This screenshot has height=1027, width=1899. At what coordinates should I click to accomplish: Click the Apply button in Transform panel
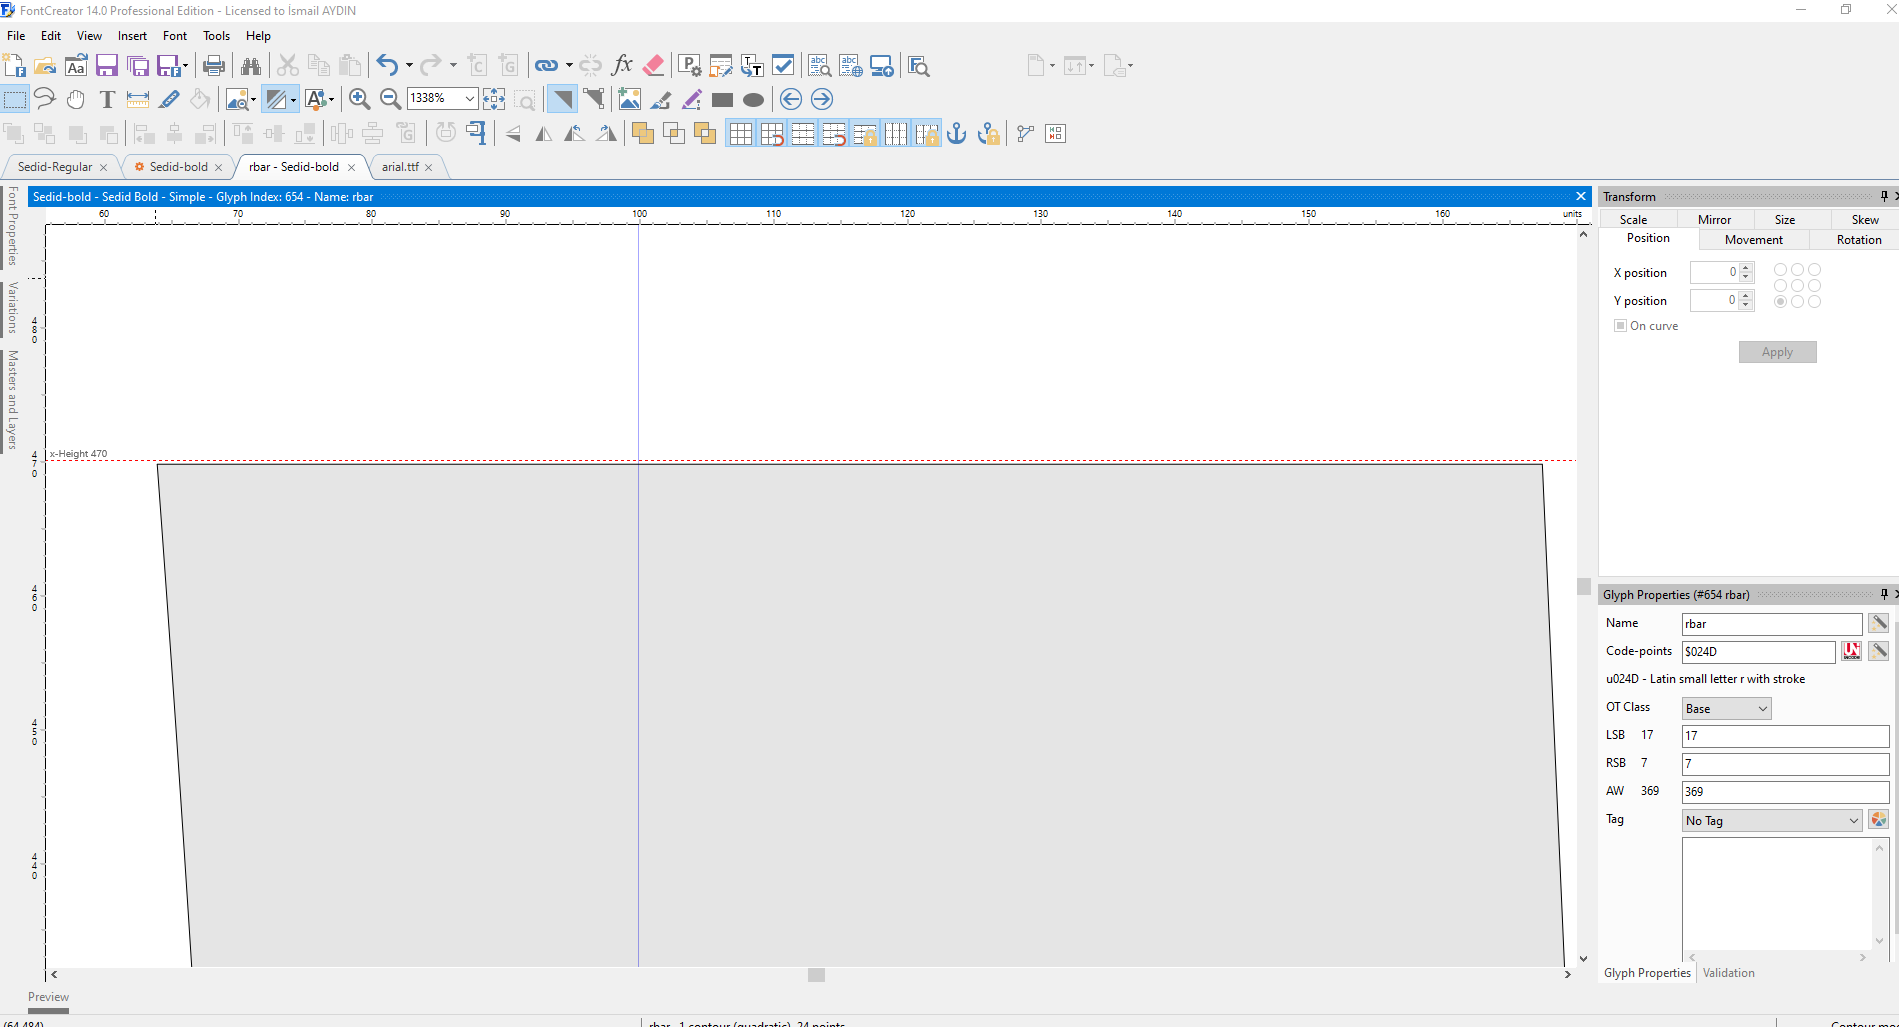(x=1777, y=352)
